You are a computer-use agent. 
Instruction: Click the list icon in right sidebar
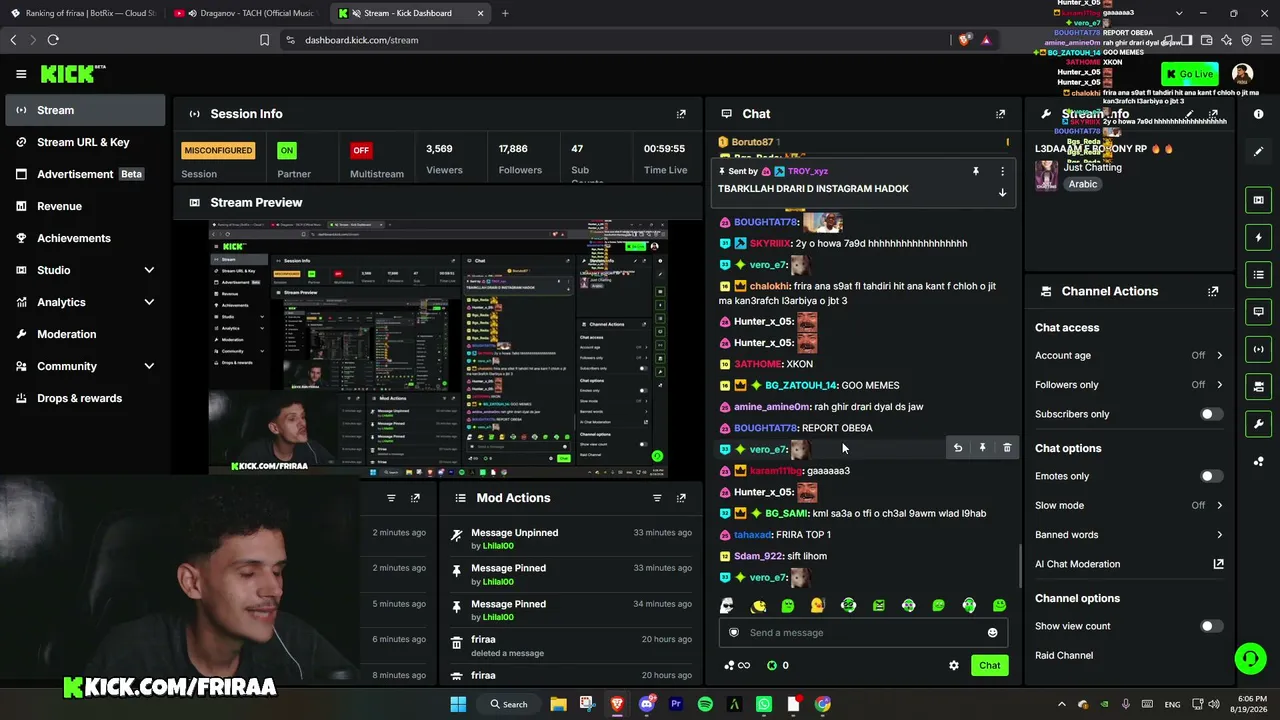(1259, 275)
